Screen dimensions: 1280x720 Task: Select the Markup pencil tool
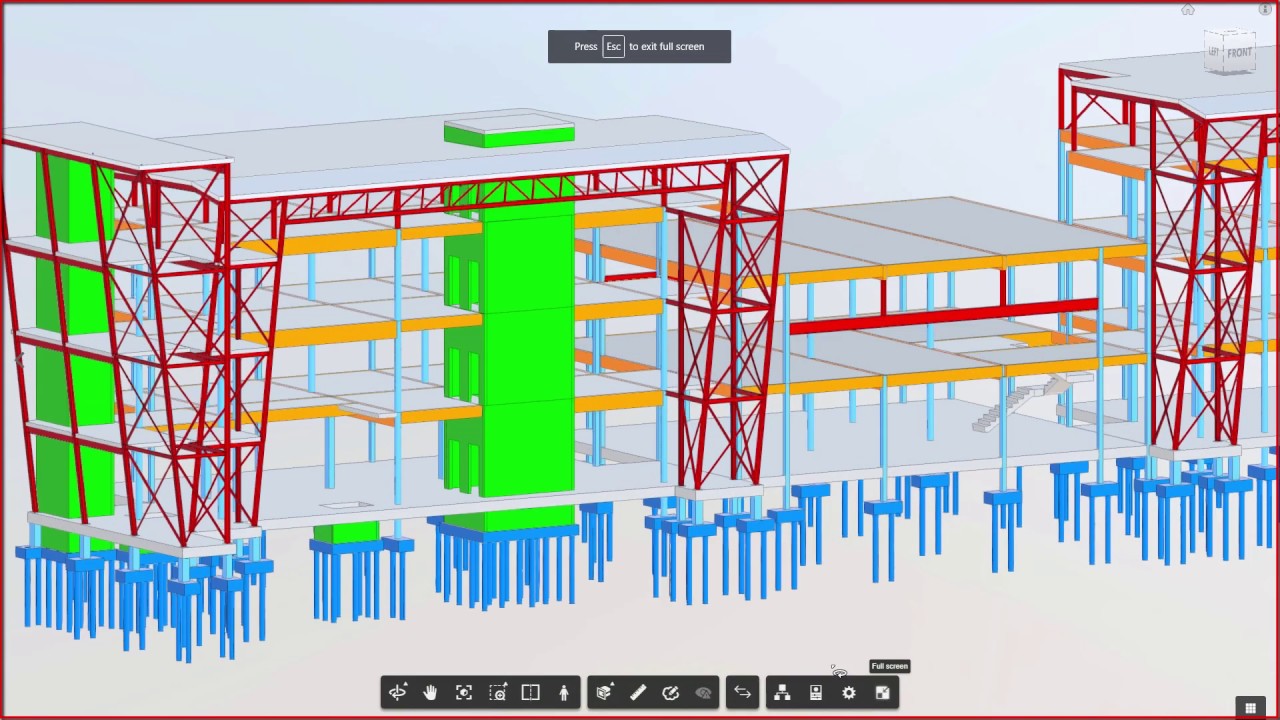(671, 692)
